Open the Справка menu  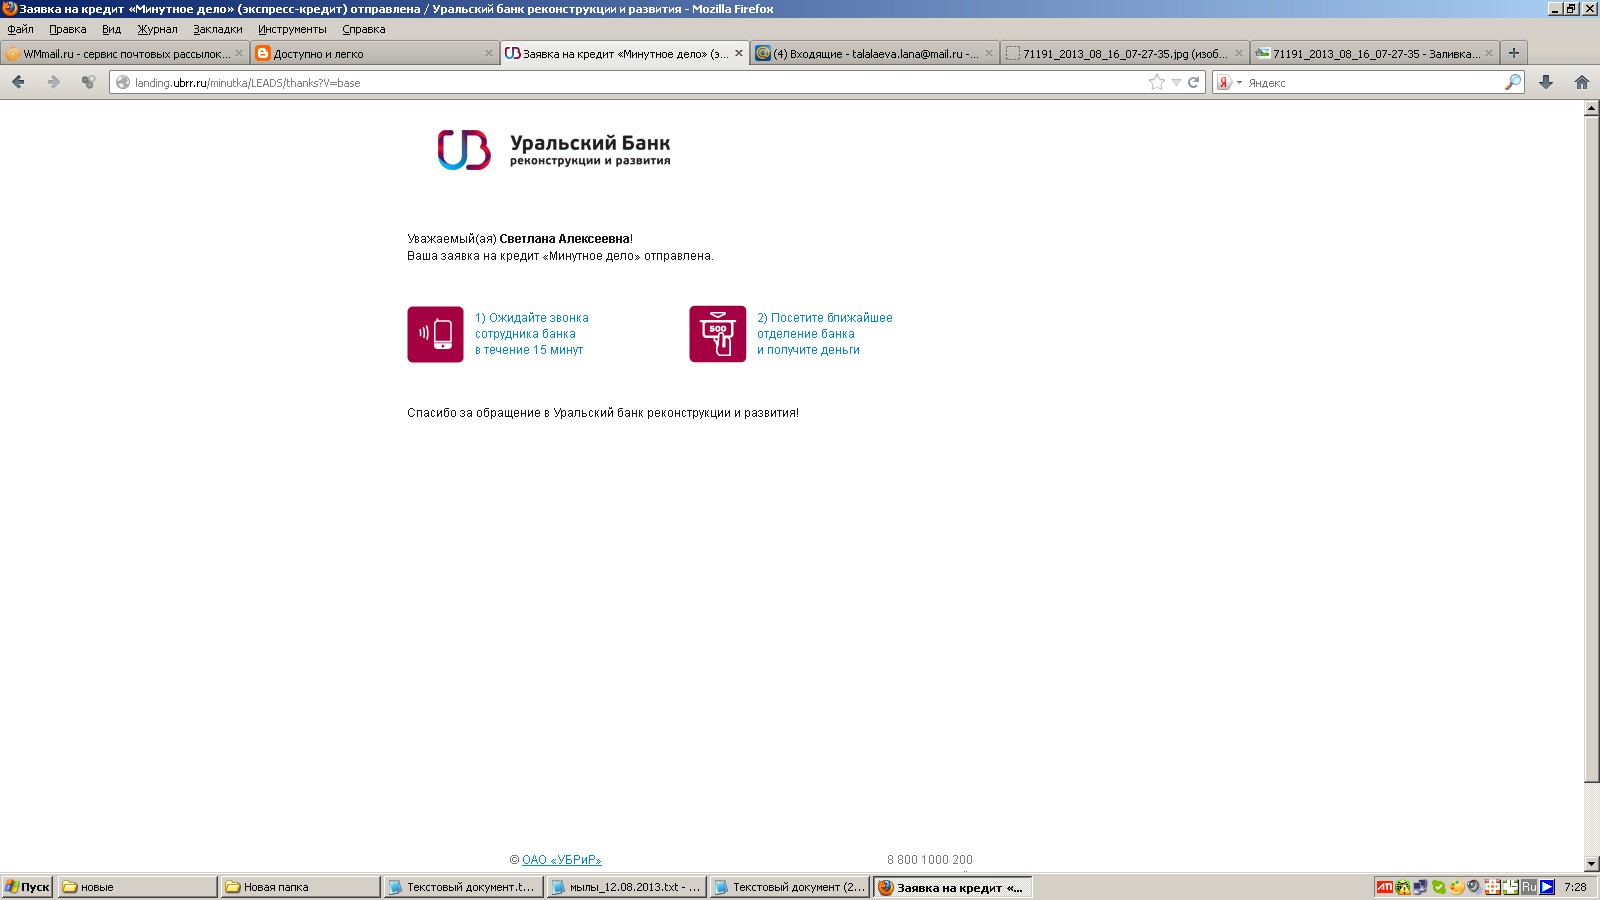pos(364,29)
